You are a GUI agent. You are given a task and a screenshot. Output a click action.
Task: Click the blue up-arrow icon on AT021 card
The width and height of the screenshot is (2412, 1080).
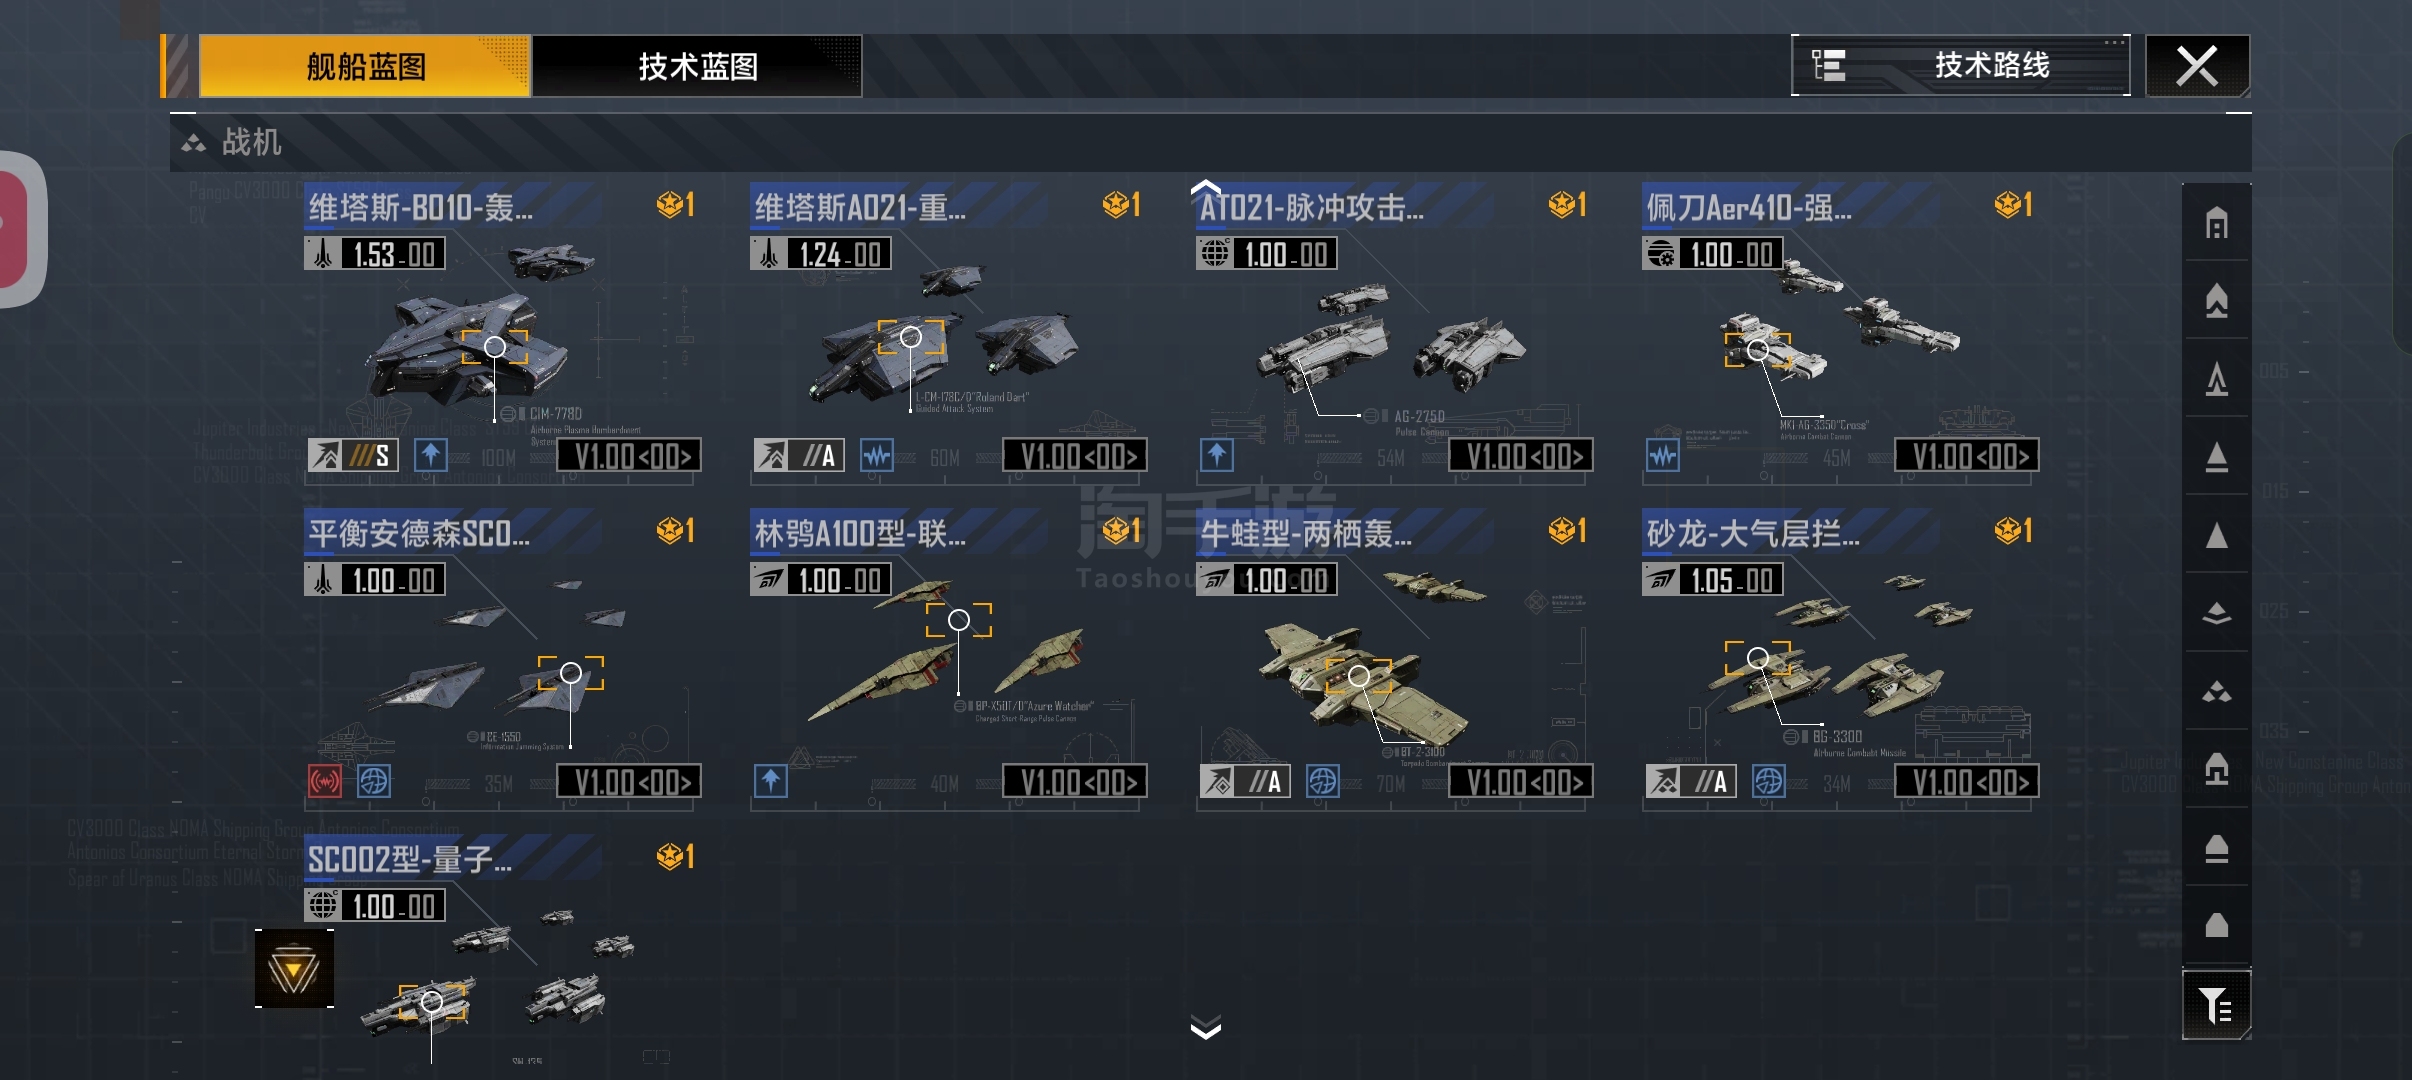click(x=1217, y=456)
